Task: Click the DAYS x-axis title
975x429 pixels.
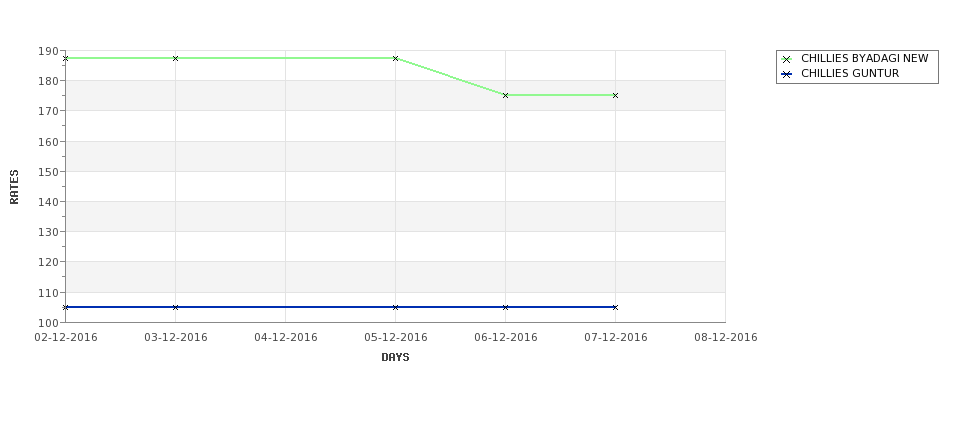Action: click(395, 357)
